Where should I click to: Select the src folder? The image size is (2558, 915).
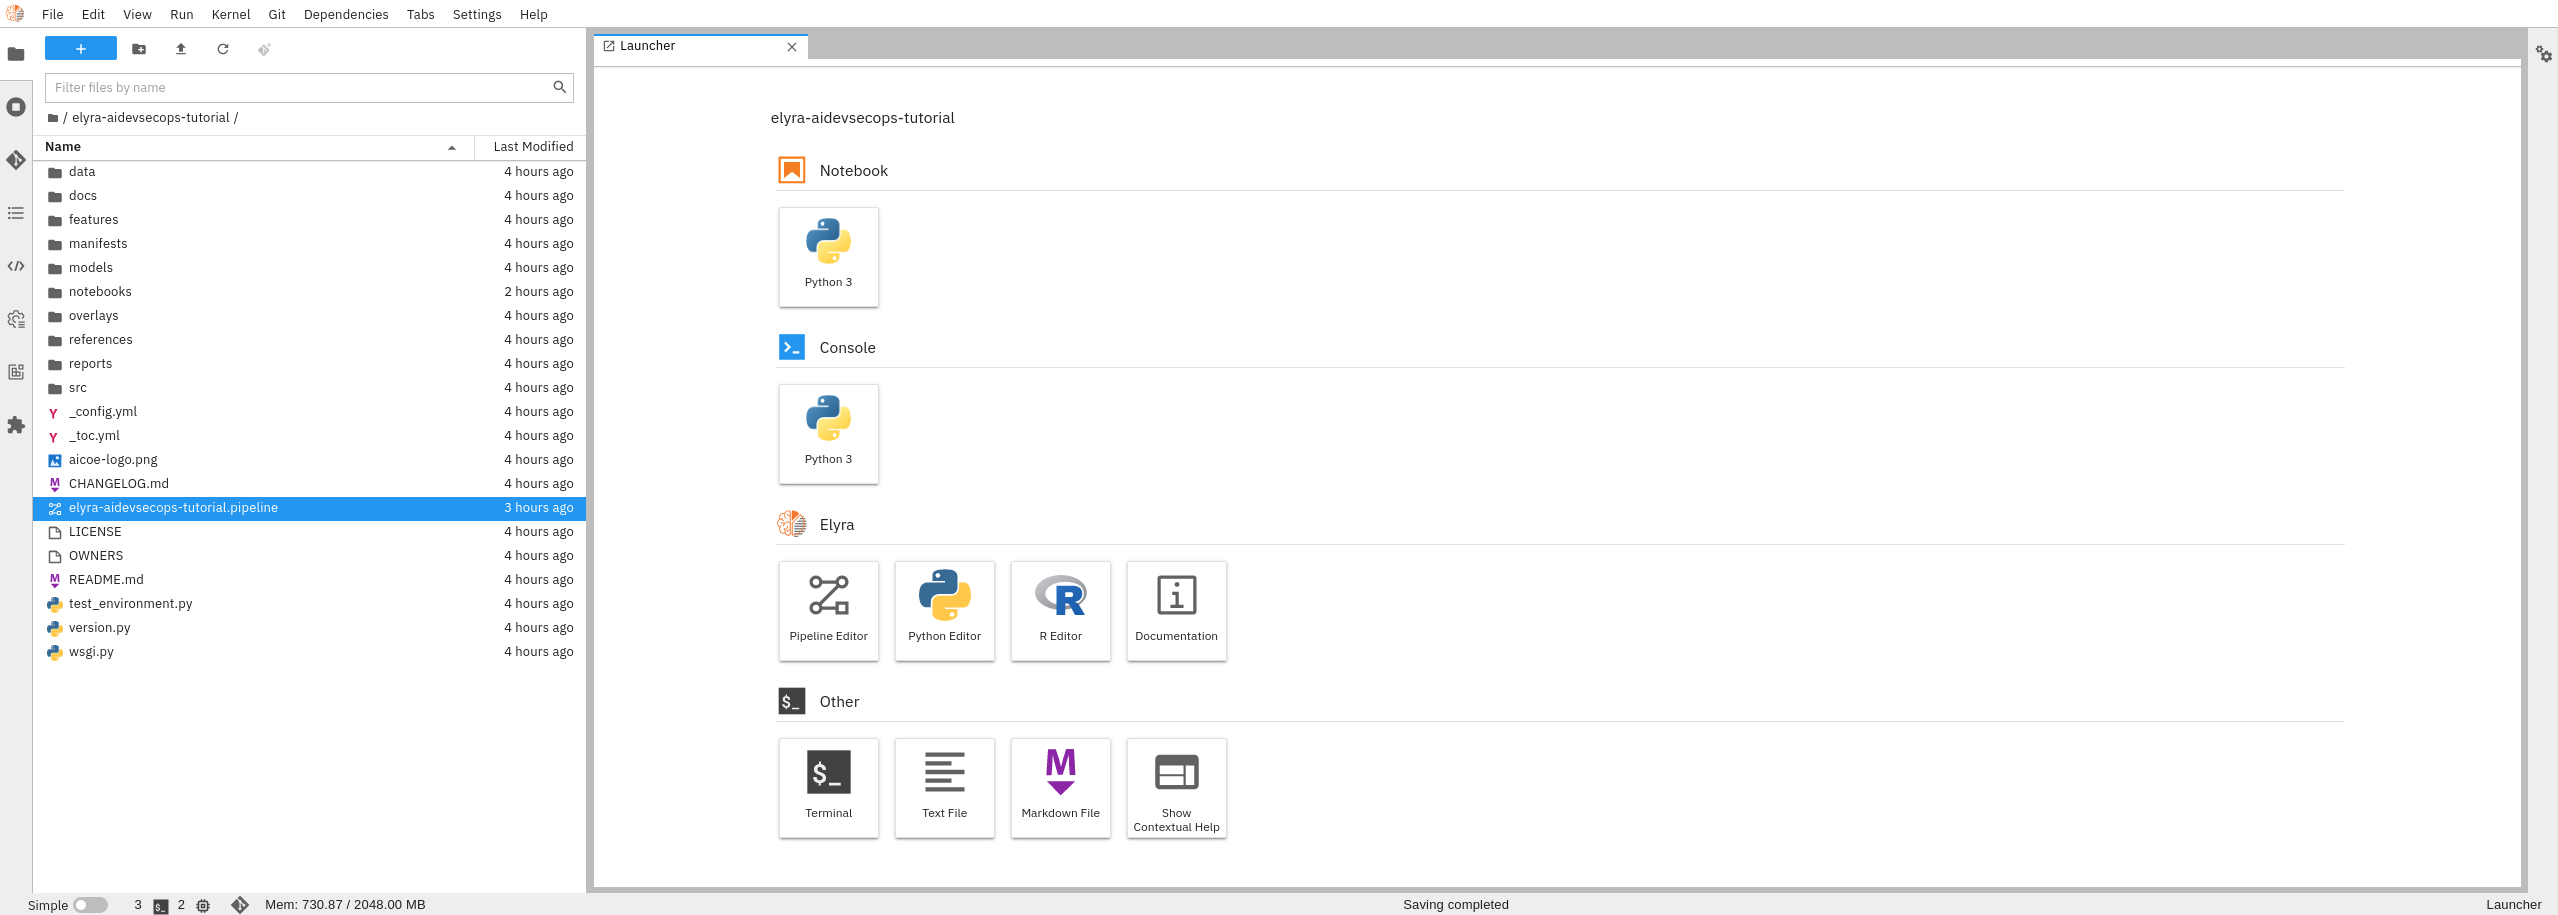[x=310, y=388]
